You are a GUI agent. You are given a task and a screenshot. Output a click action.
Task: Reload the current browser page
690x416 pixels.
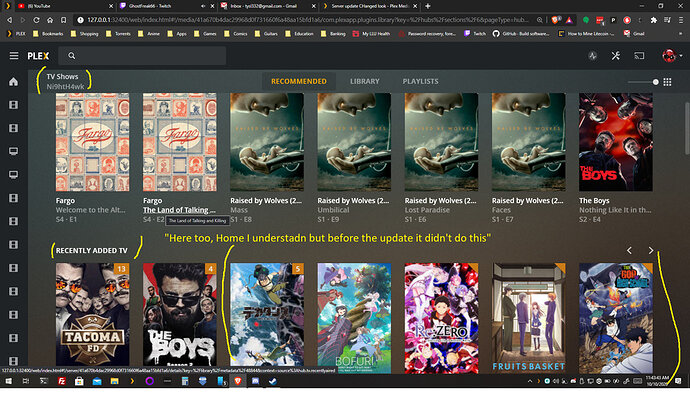[x=36, y=20]
